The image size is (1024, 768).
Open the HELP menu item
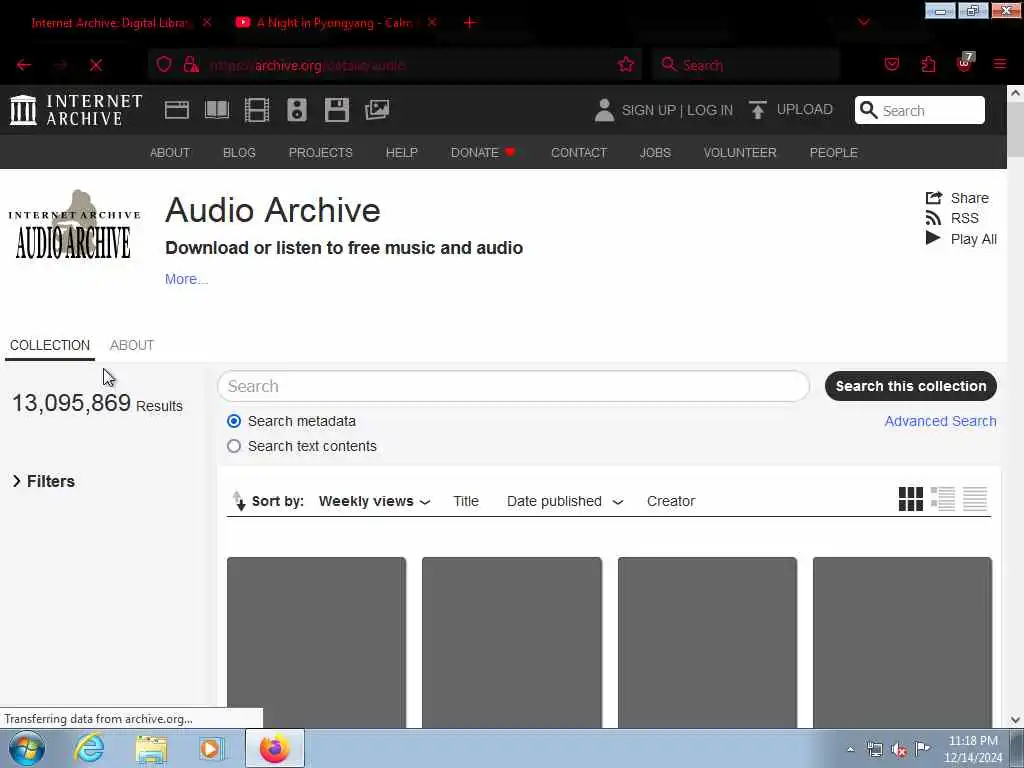coord(401,152)
